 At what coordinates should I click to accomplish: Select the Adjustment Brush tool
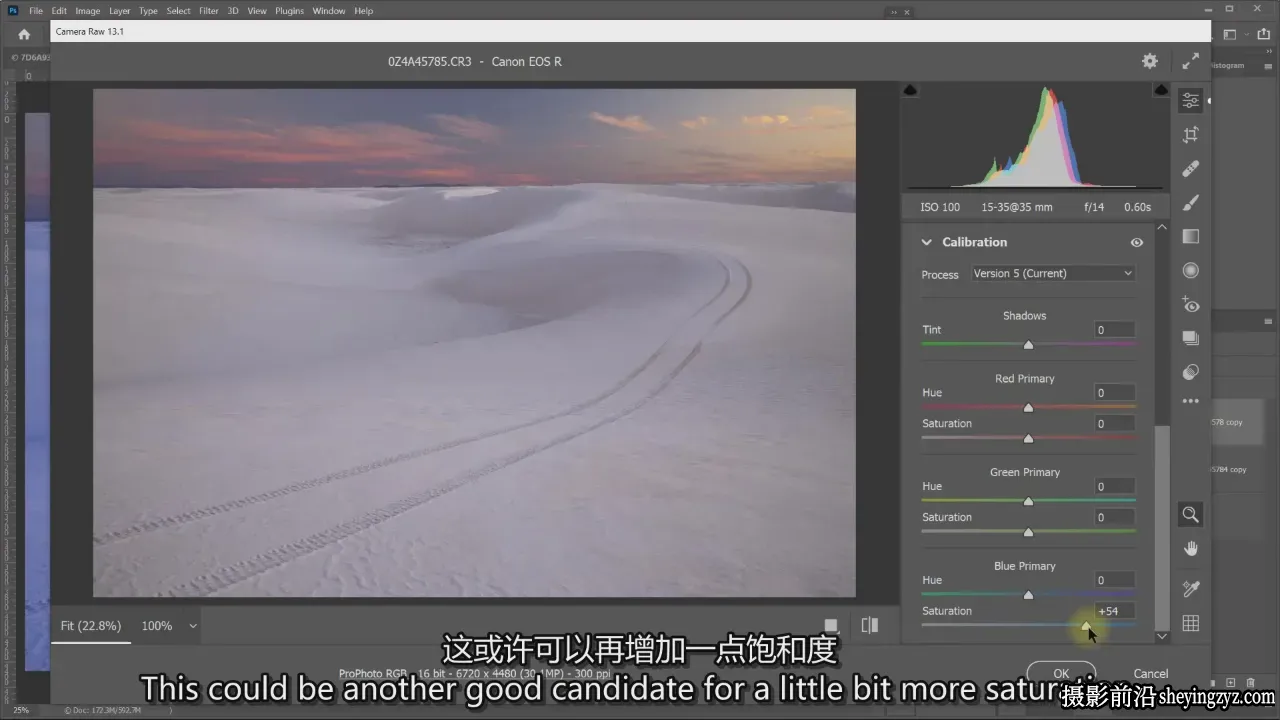[1190, 203]
